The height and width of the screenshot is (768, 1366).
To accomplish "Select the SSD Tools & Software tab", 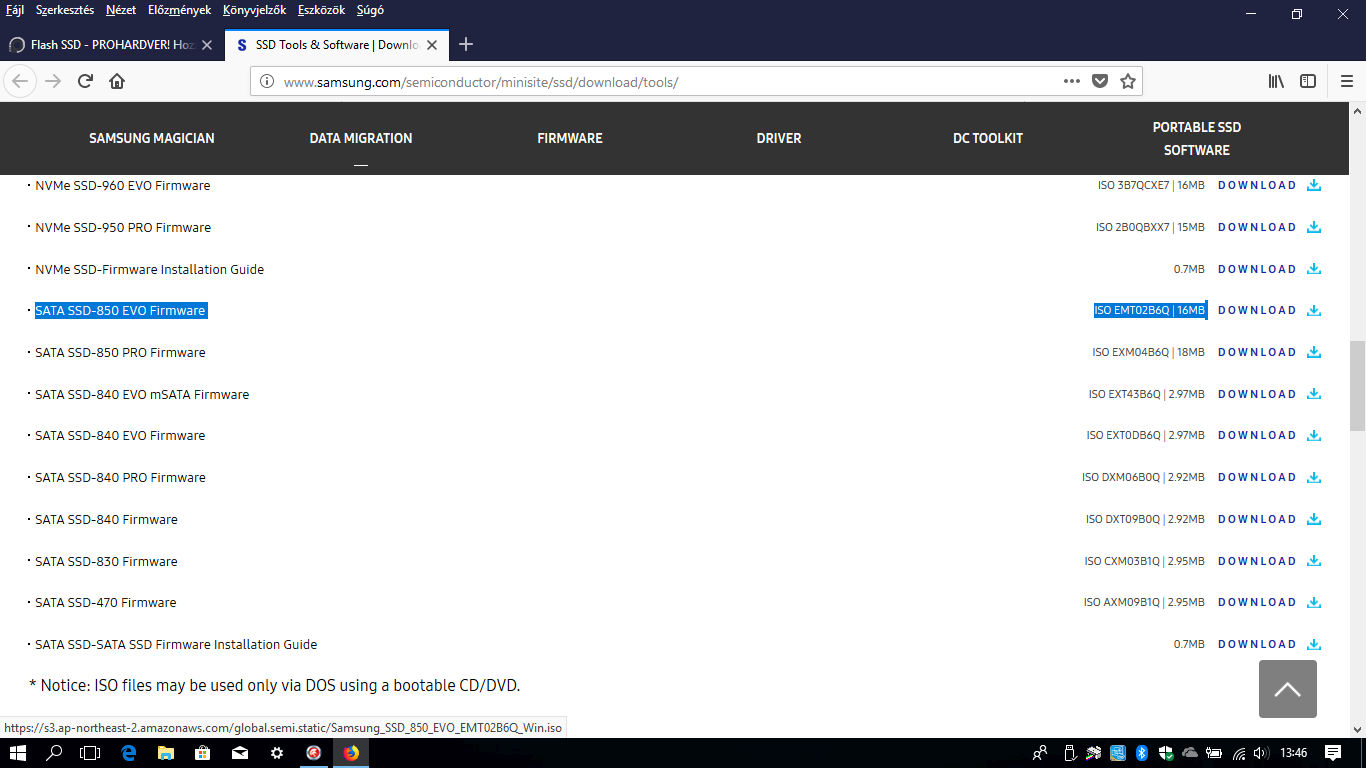I will pos(337,45).
